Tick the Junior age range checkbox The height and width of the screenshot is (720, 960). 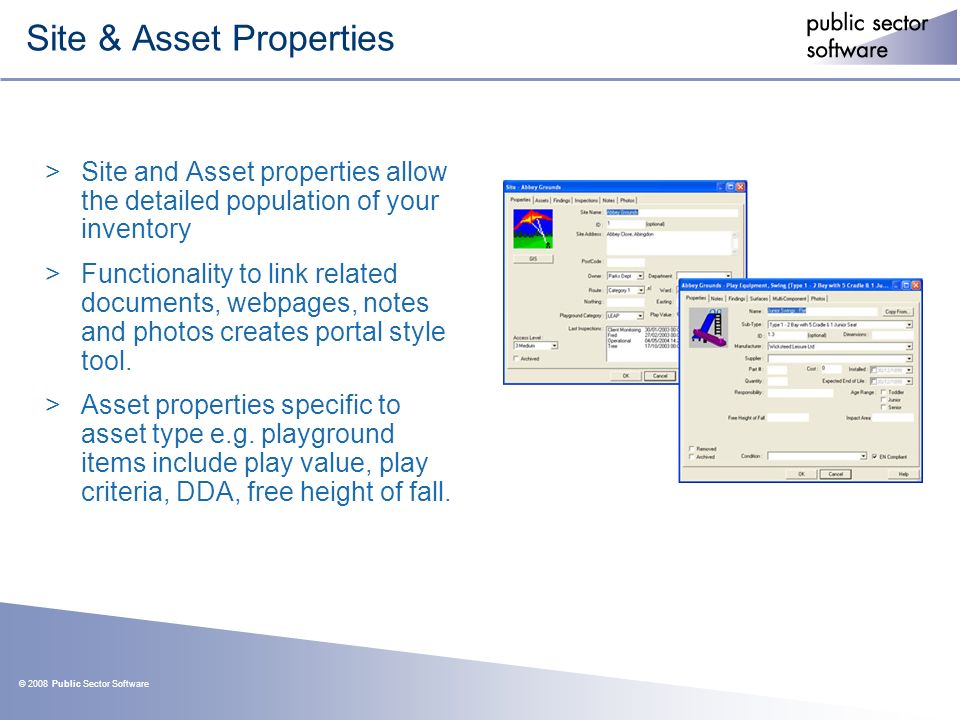[883, 400]
